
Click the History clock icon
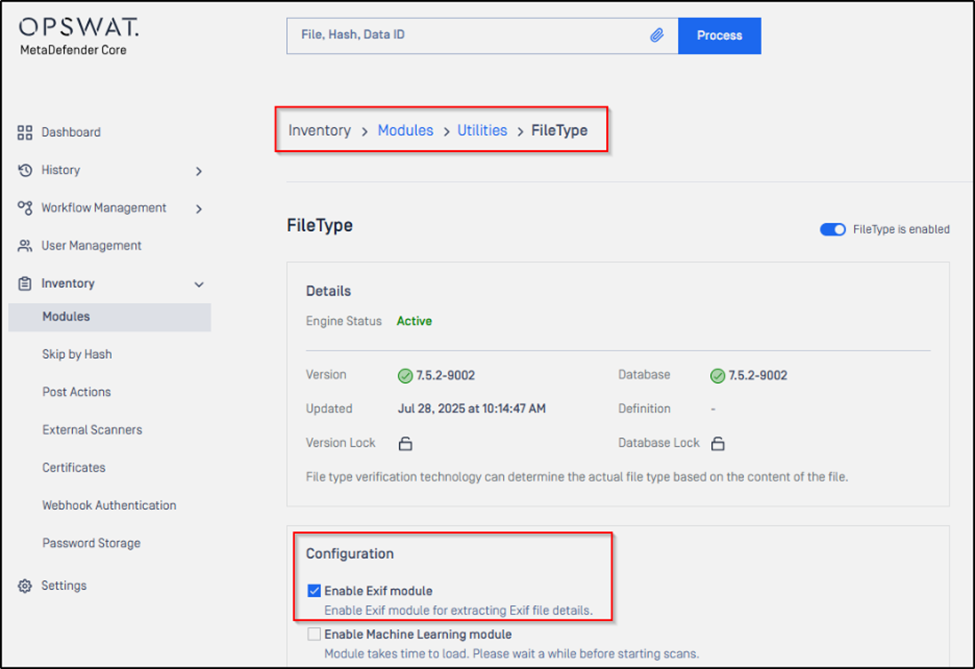[25, 170]
